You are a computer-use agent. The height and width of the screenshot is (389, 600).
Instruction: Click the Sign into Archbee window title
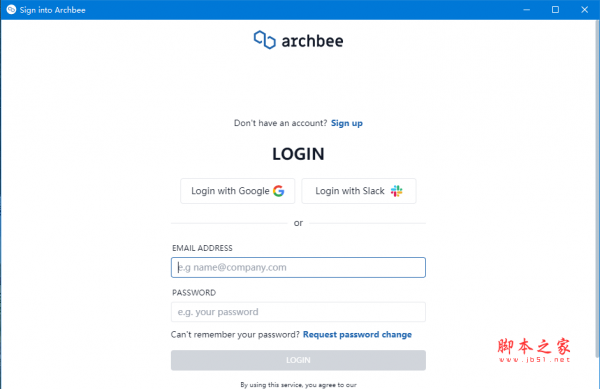52,10
